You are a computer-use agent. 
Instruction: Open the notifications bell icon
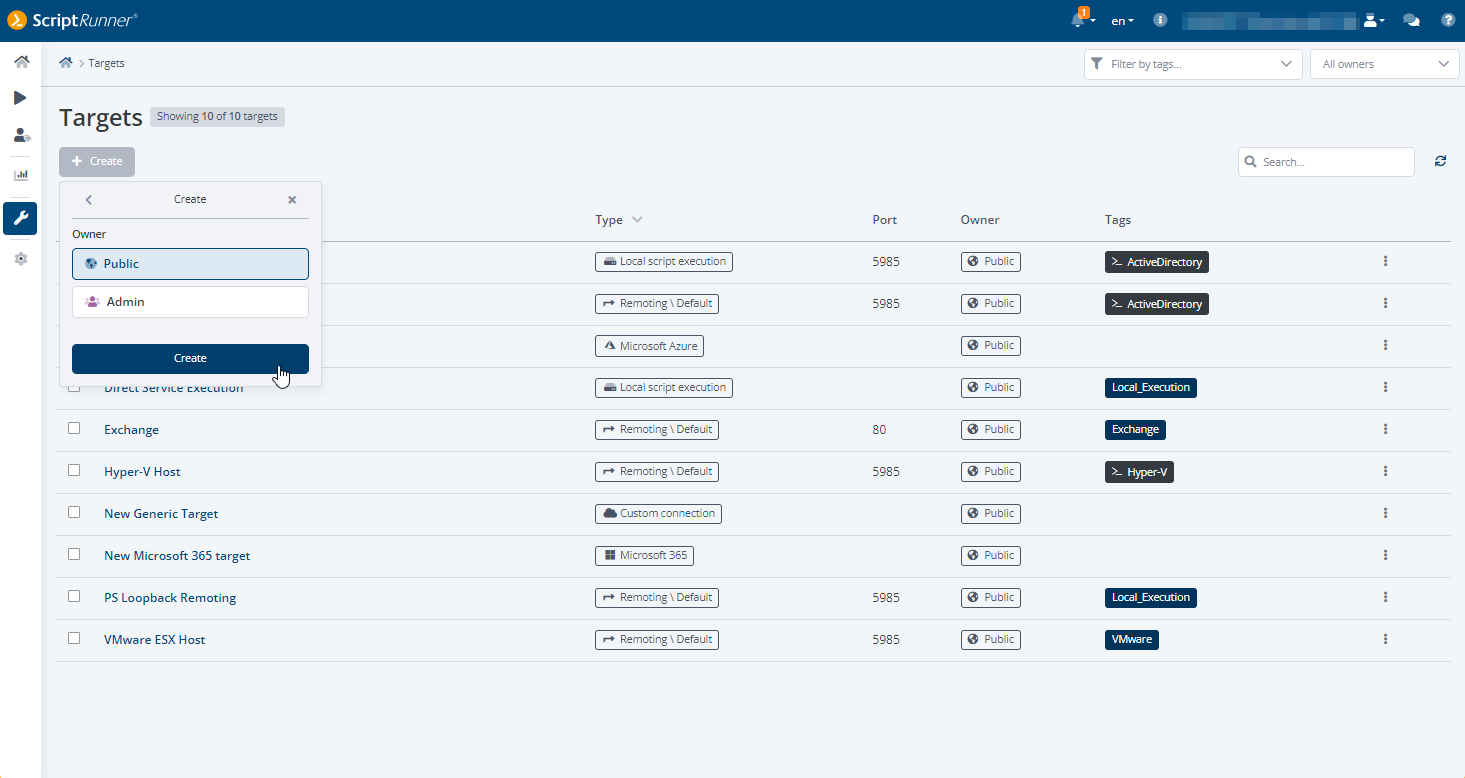coord(1078,20)
